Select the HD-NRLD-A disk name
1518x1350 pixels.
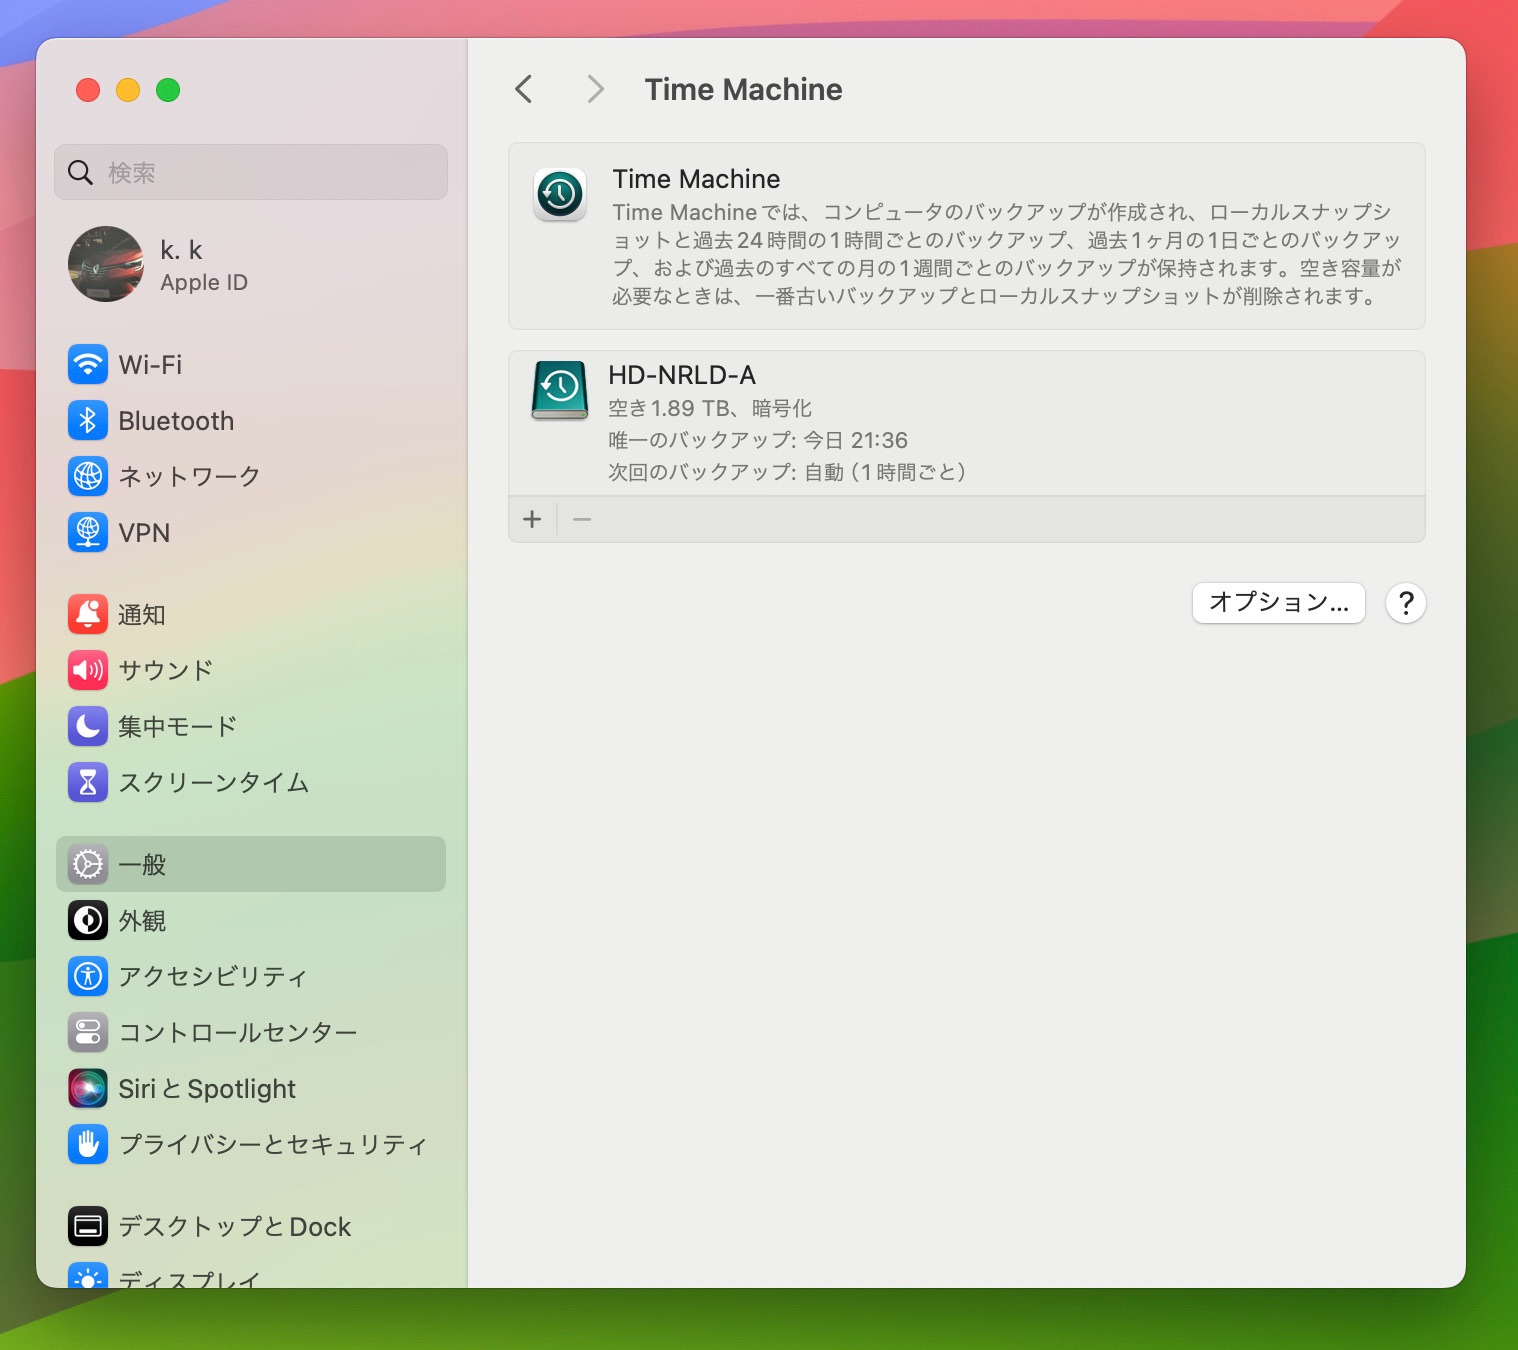[x=682, y=375]
